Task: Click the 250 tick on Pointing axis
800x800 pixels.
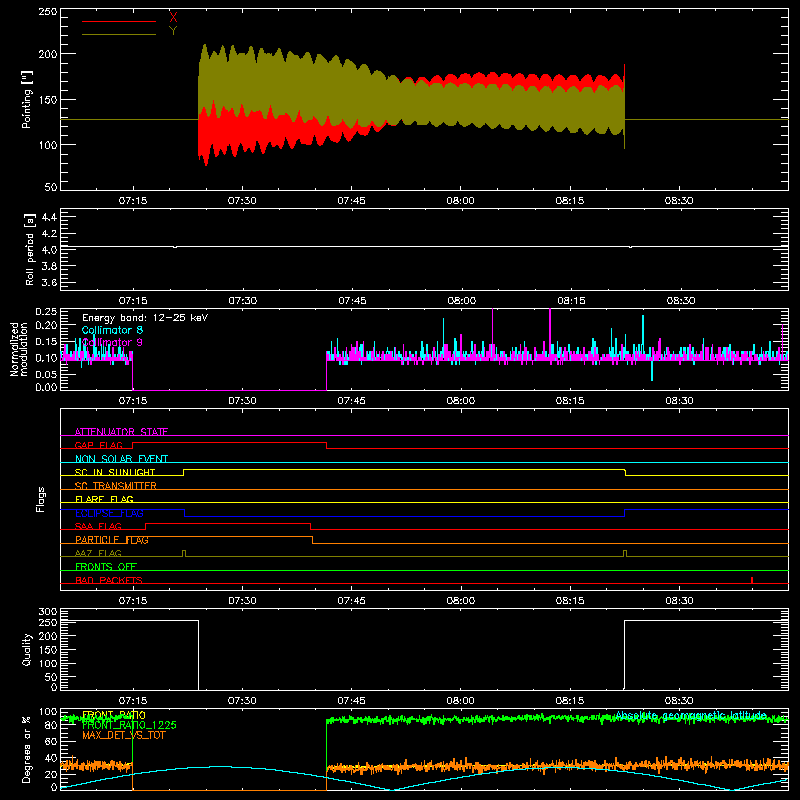Action: (x=48, y=12)
